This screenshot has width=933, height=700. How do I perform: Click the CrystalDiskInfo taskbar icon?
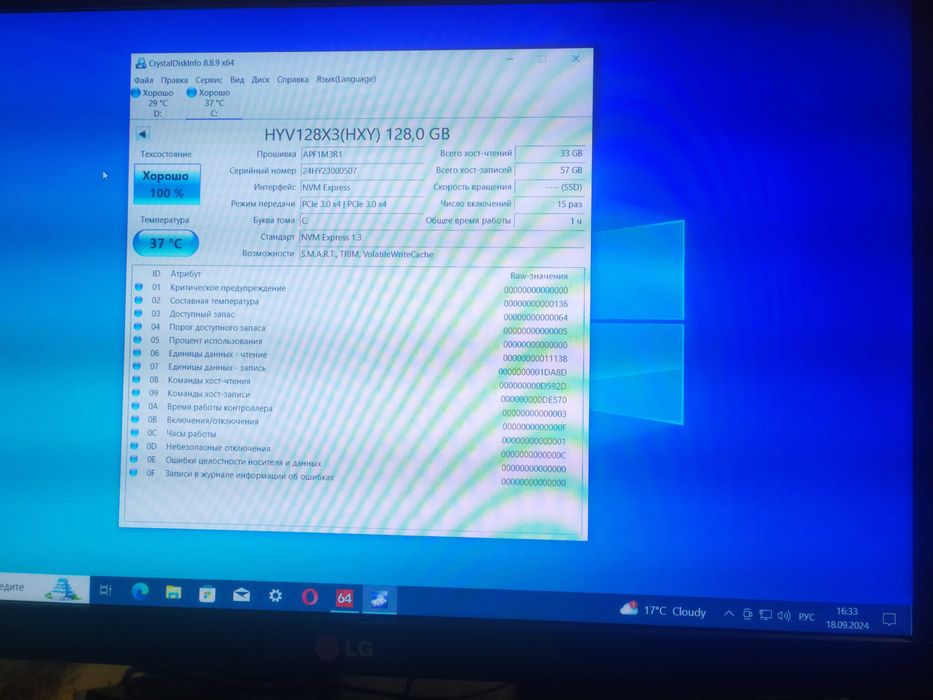coord(379,599)
